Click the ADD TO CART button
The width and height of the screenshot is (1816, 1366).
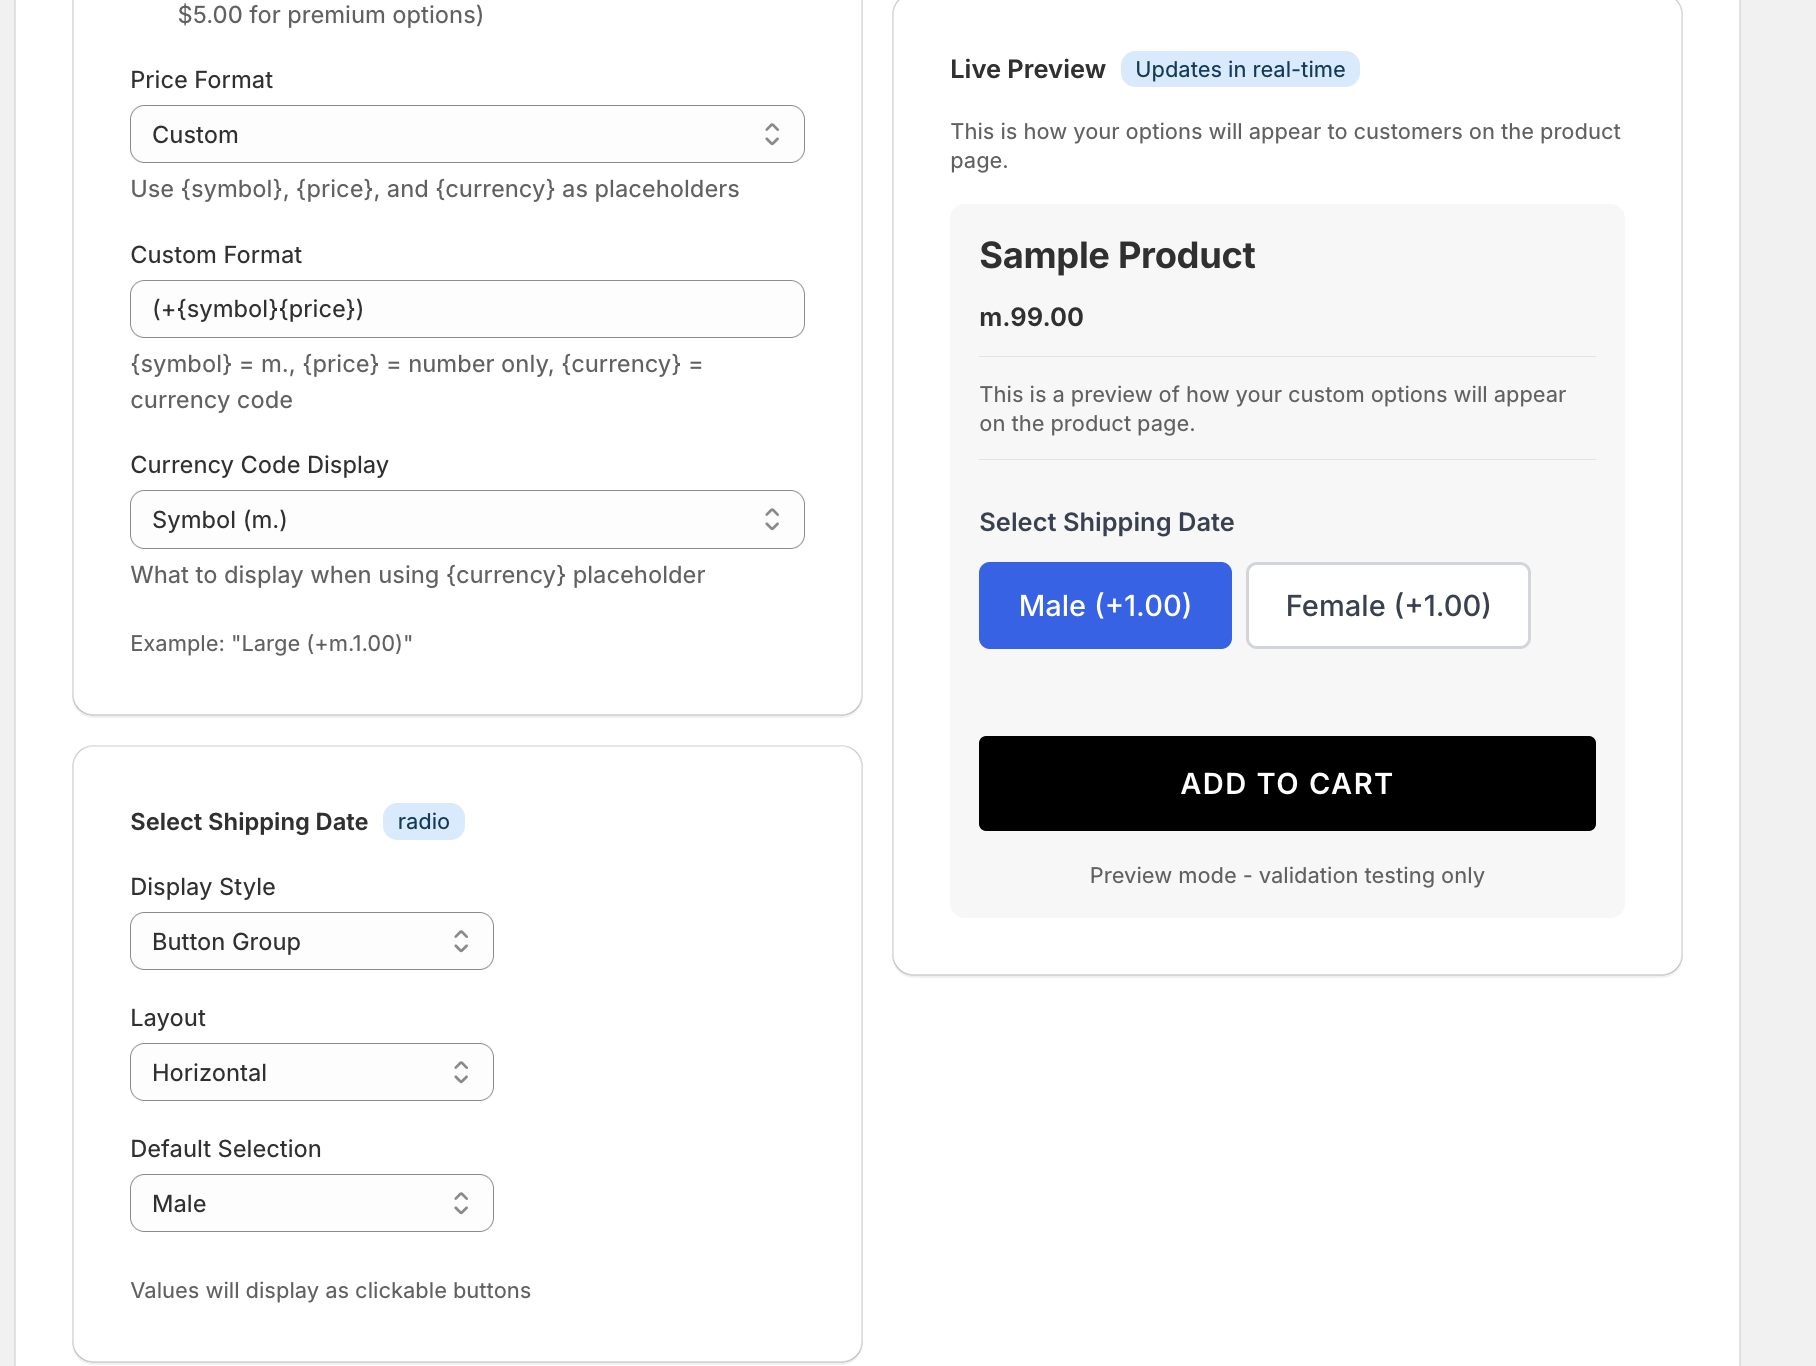1287,783
